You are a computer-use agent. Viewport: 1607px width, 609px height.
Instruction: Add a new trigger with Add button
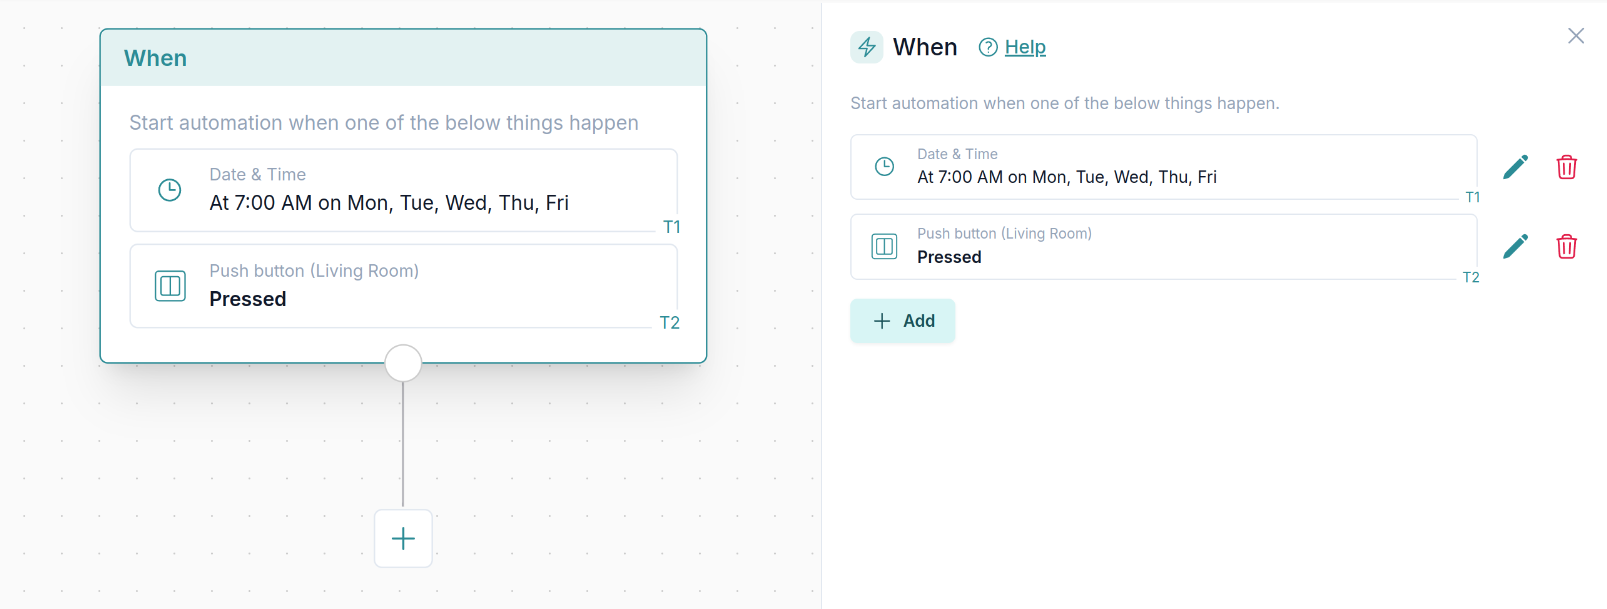(x=903, y=321)
